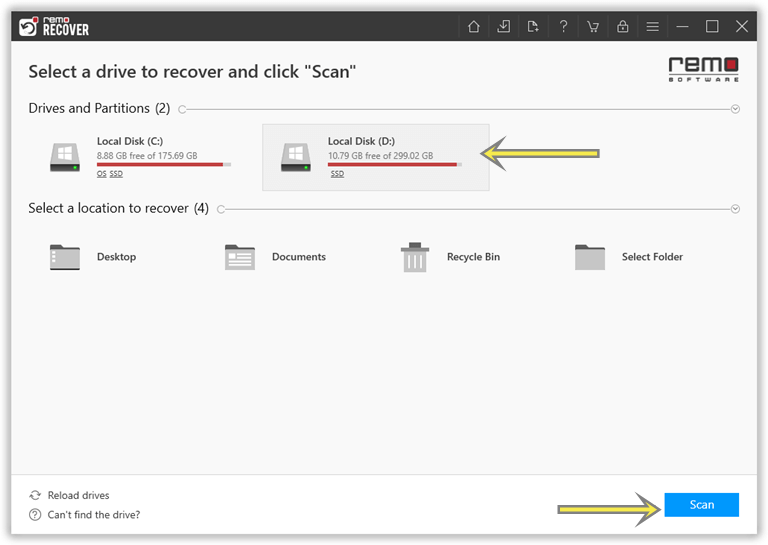Click 8.88 GB free of 175.69 GB text
Image resolution: width=768 pixels, height=545 pixels.
147,156
